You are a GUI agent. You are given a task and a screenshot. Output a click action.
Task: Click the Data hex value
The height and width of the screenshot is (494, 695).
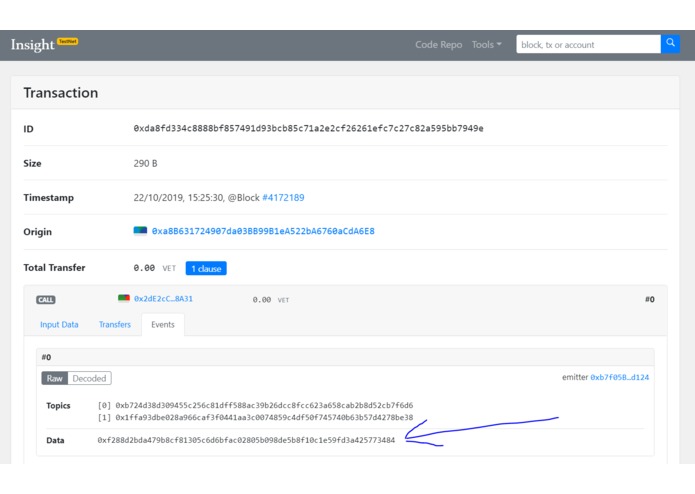click(246, 440)
